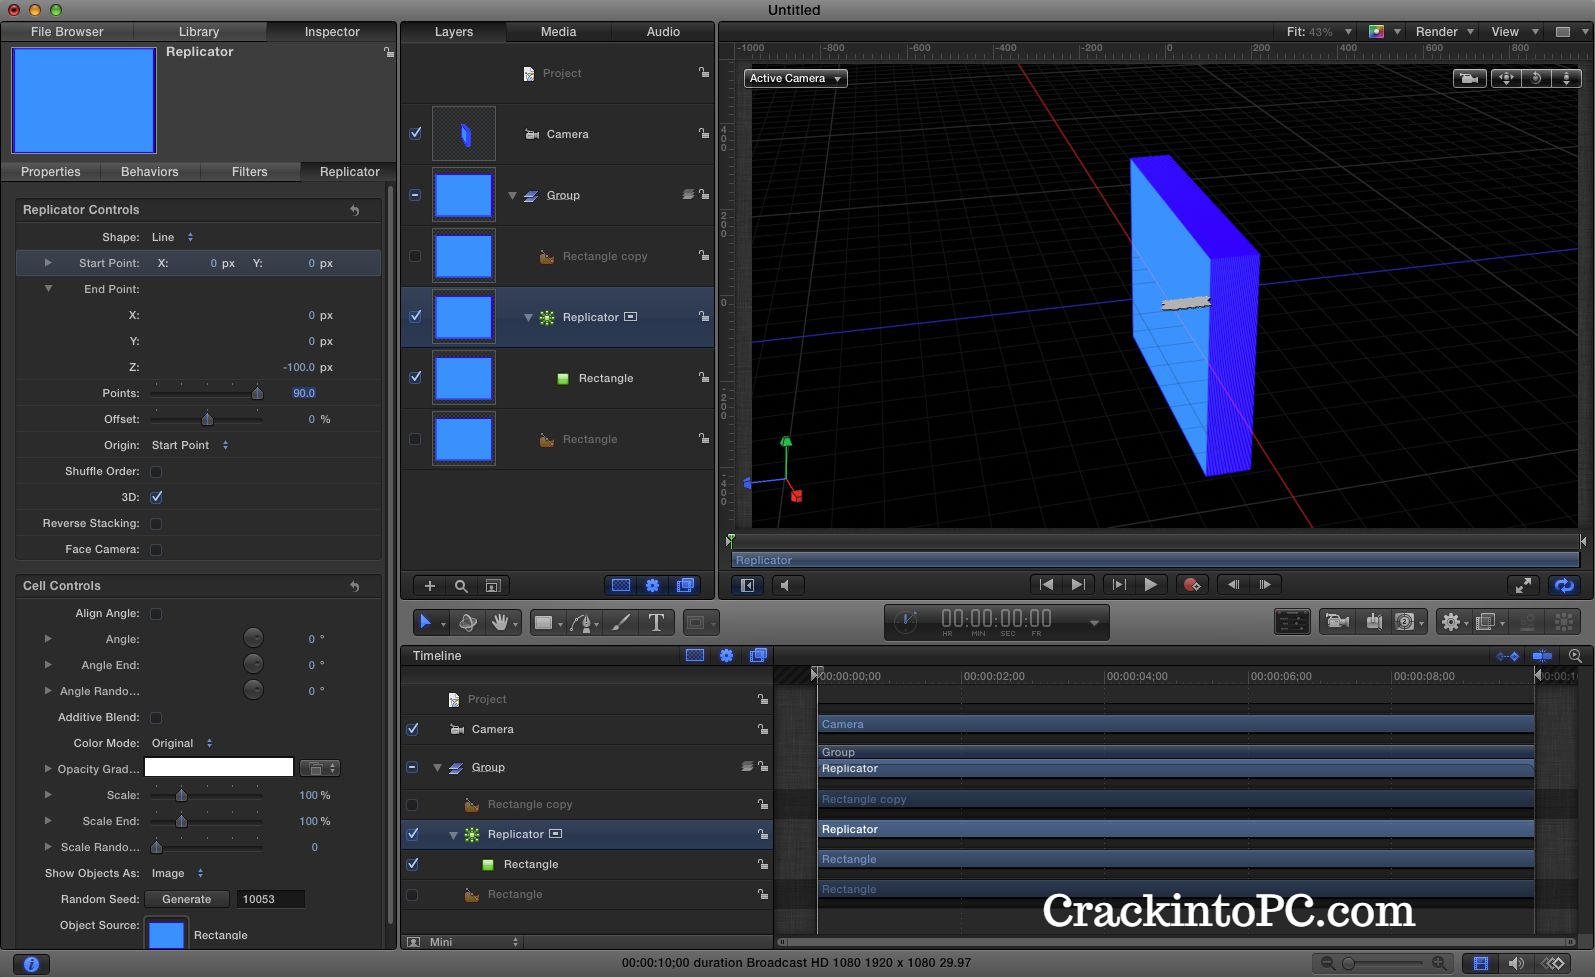The height and width of the screenshot is (977, 1595).
Task: Switch to the Library tab
Action: tap(199, 32)
